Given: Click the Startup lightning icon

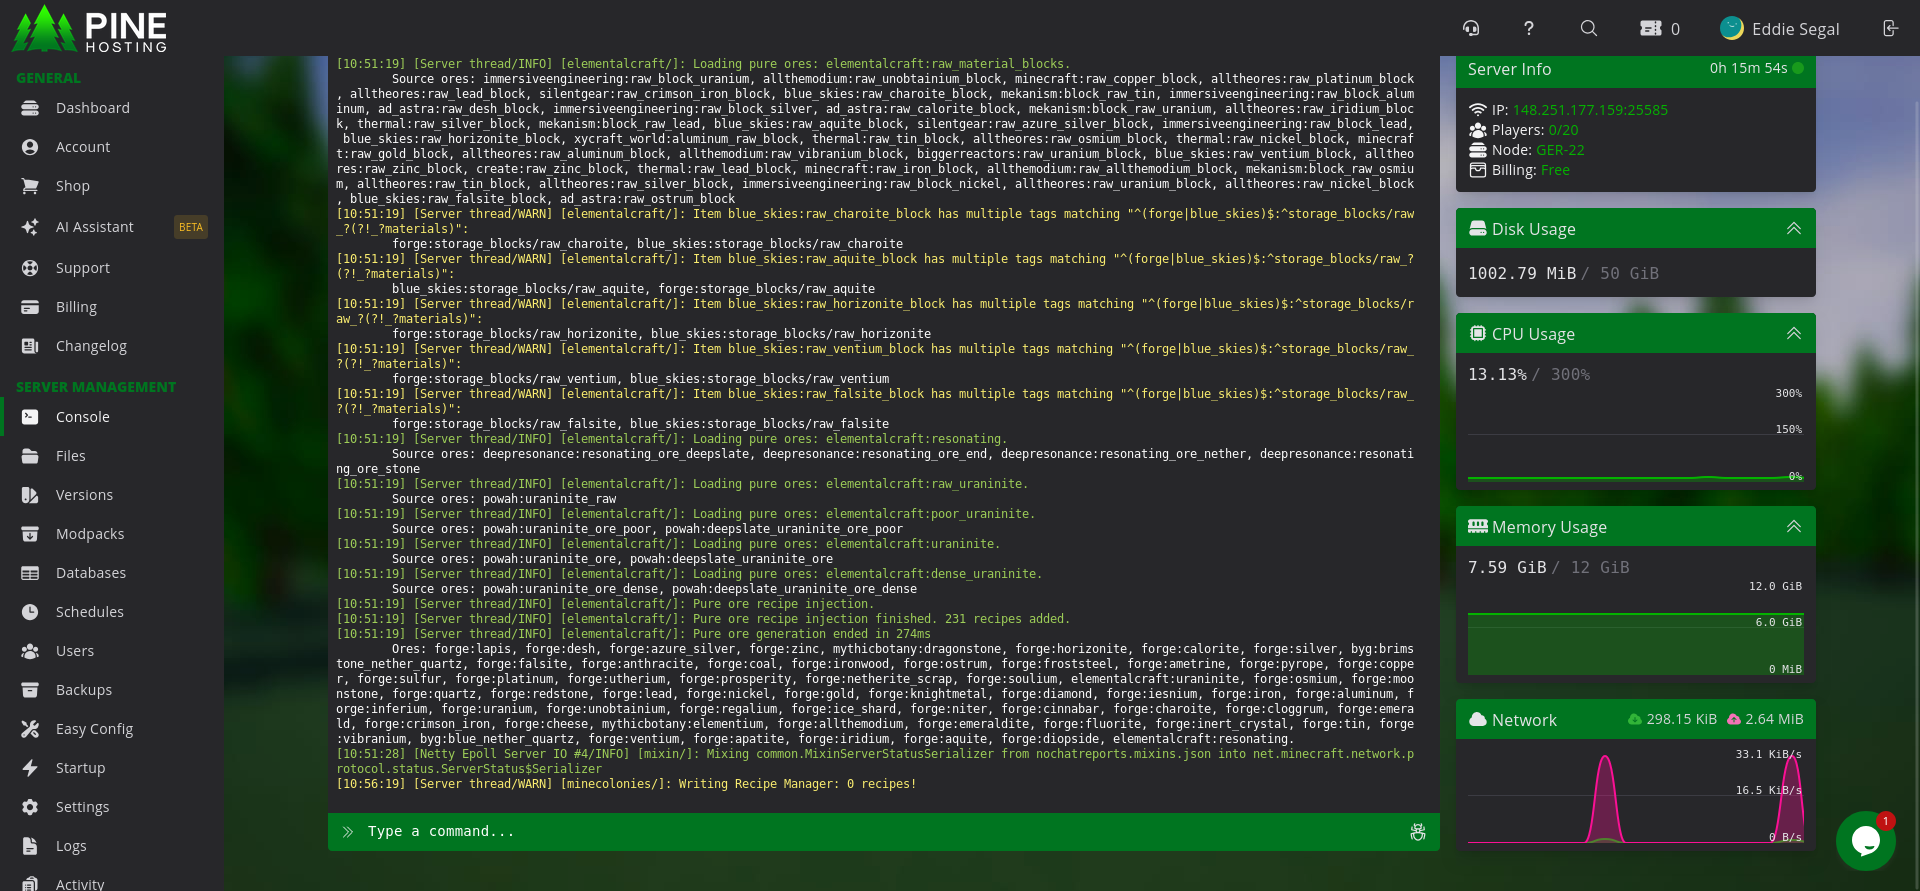Looking at the screenshot, I should tap(30, 768).
